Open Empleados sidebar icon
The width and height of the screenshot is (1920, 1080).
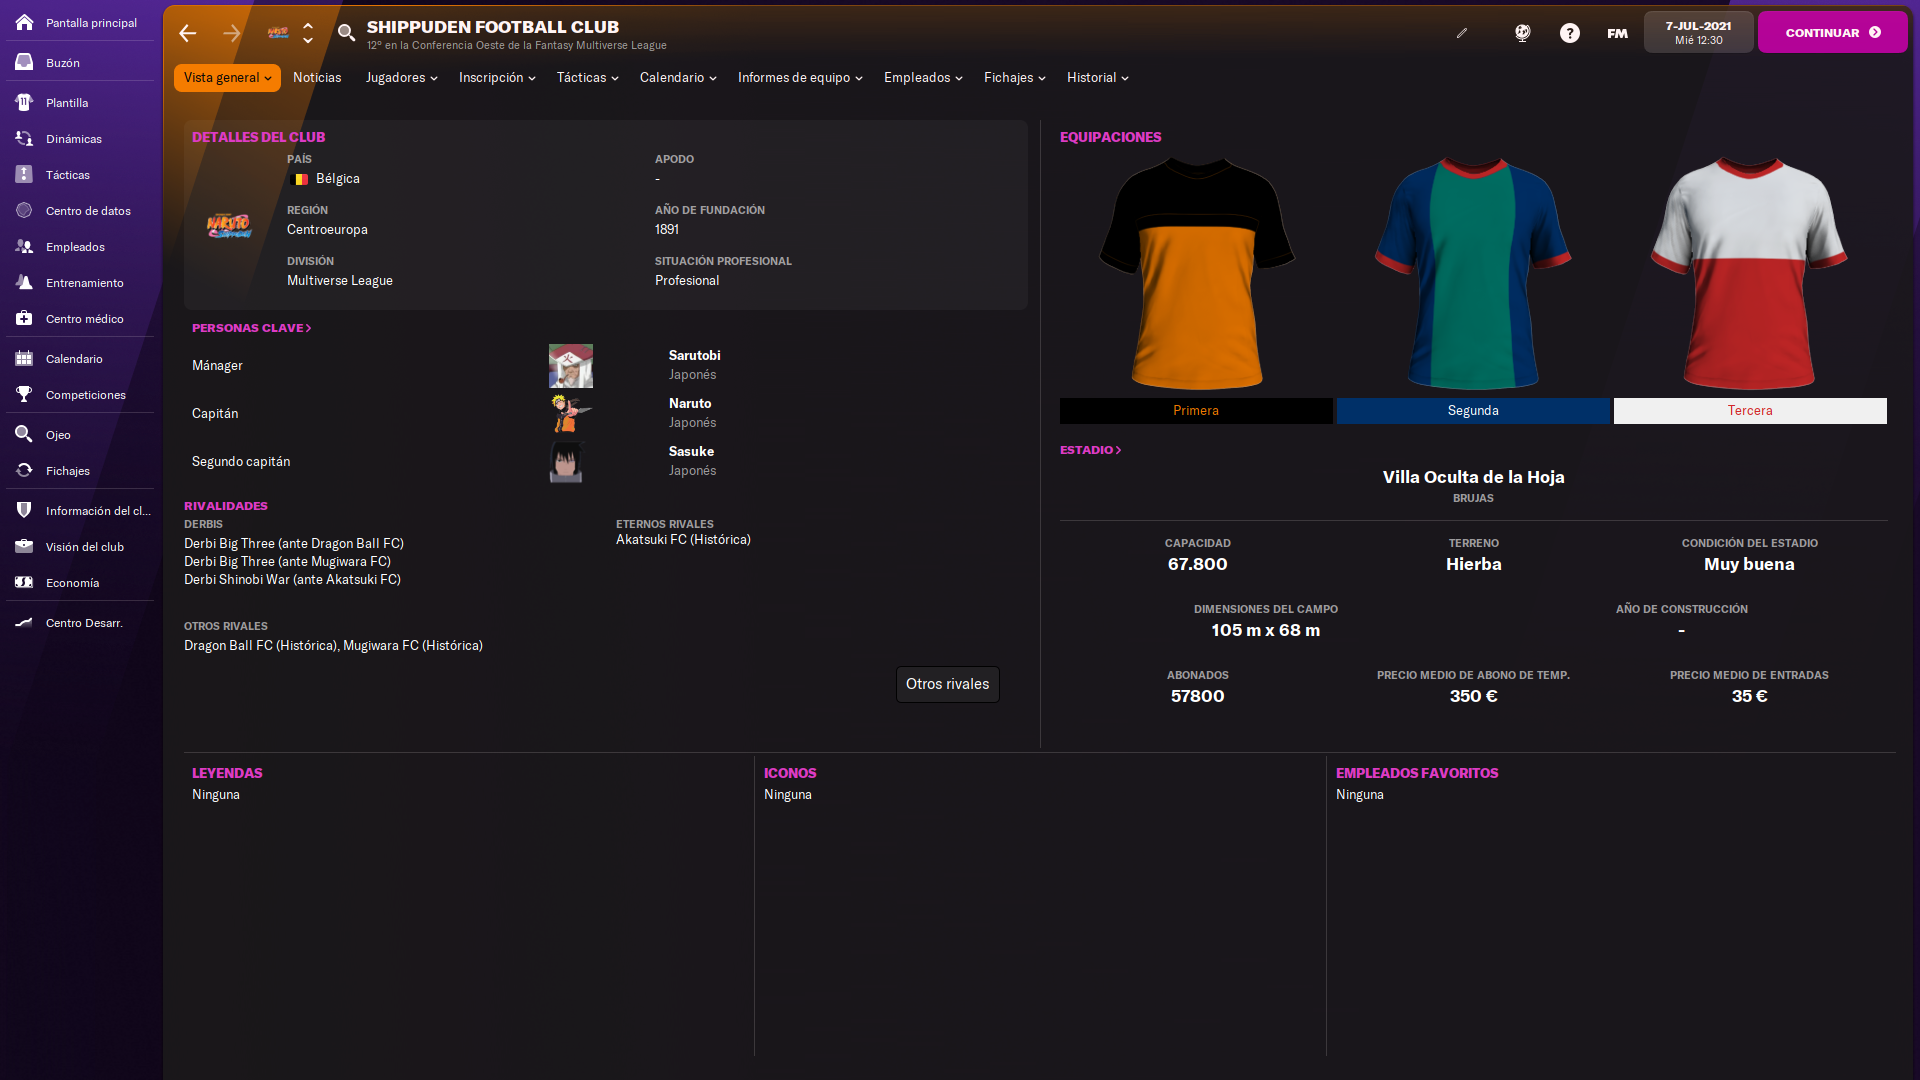(24, 246)
